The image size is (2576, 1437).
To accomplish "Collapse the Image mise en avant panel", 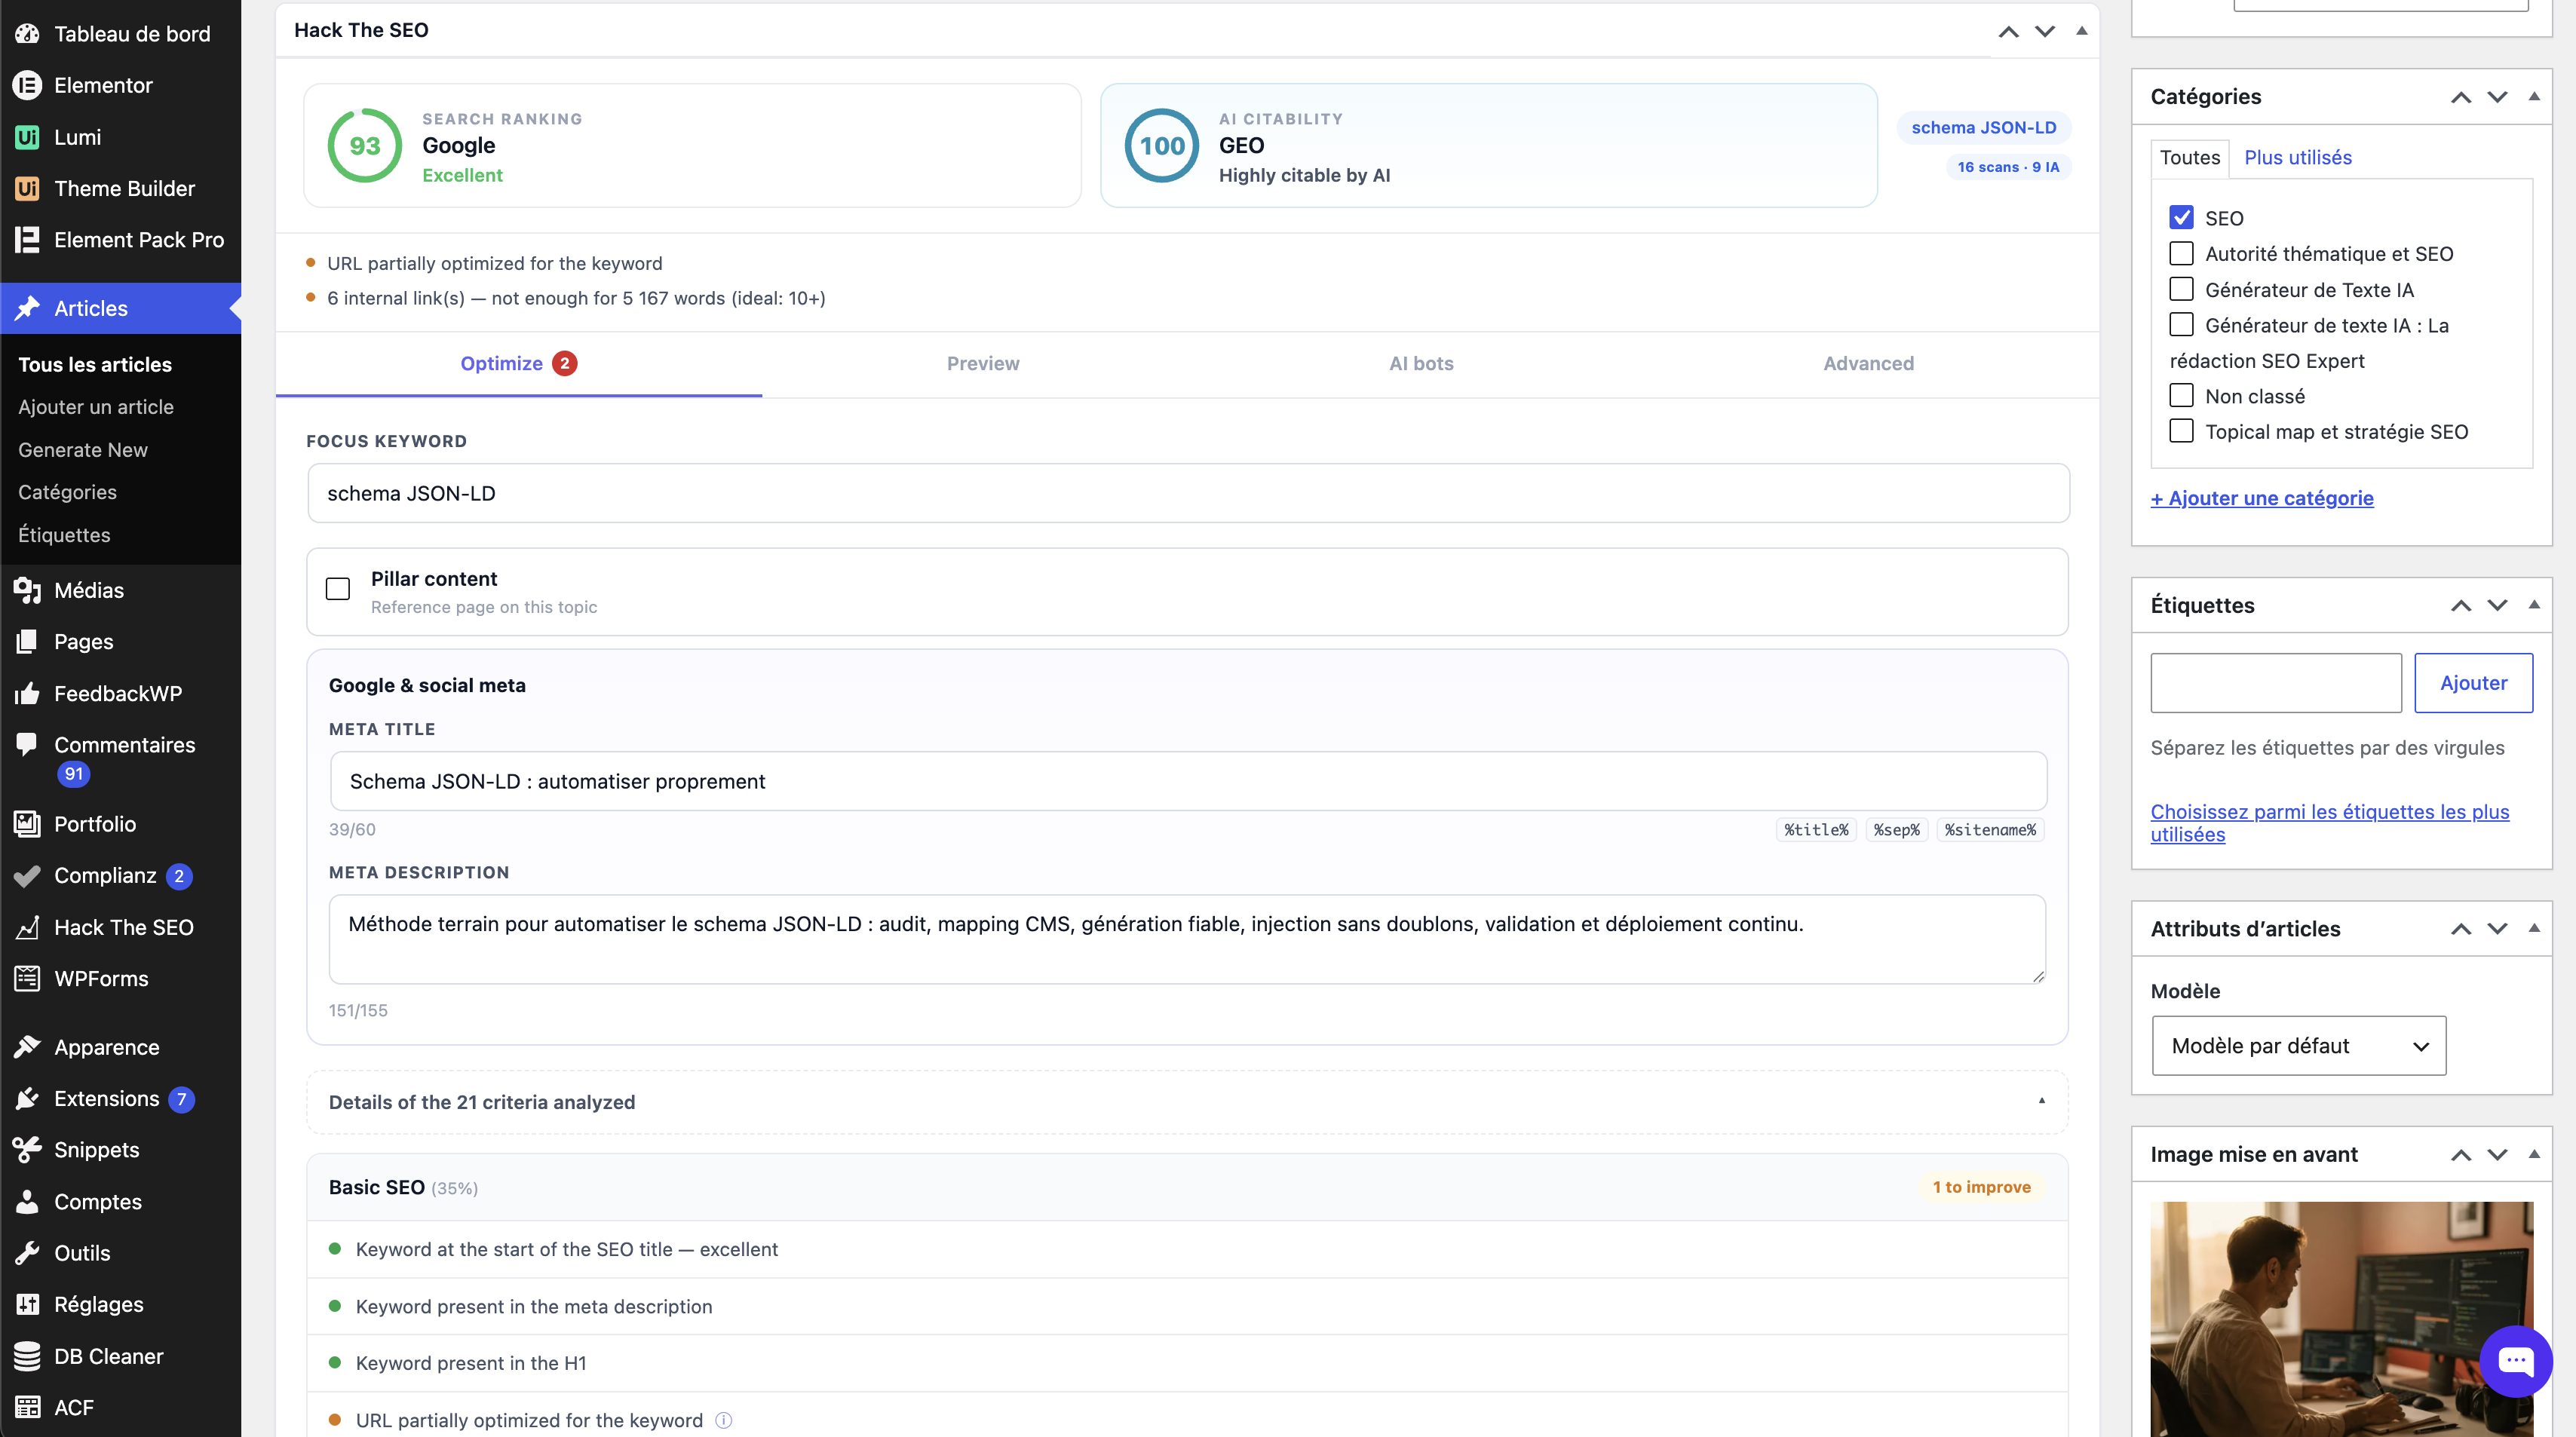I will 2534,1154.
